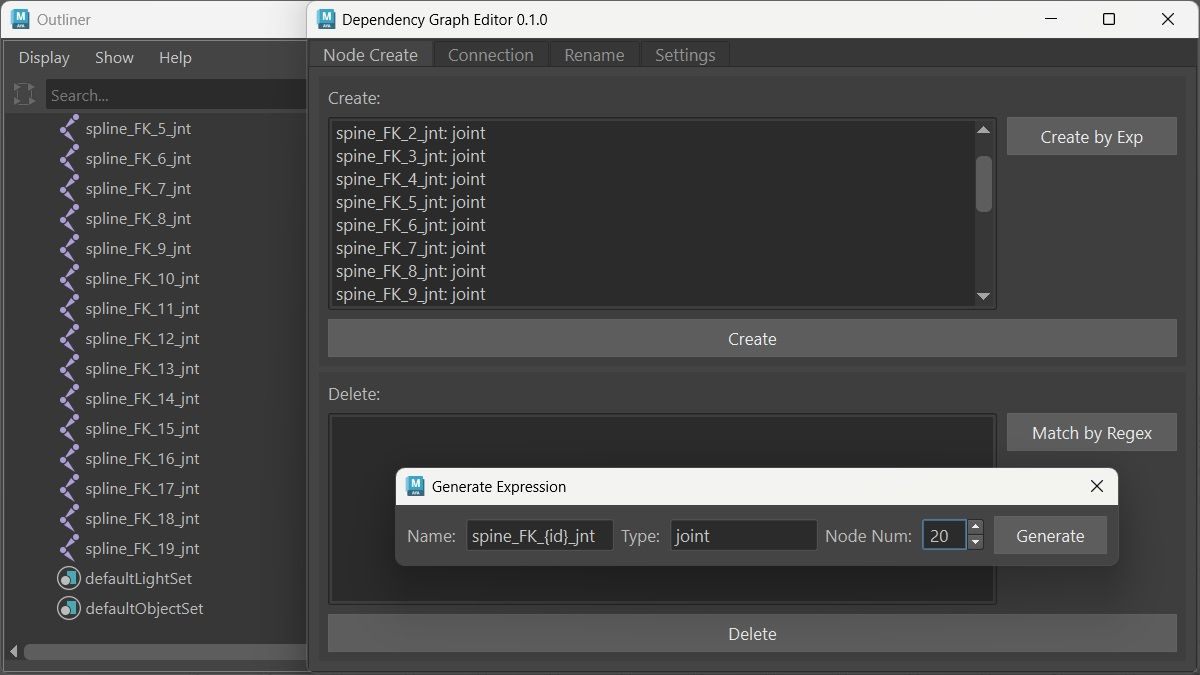Select spline_FK_4_jnt: joint in Create list
The width and height of the screenshot is (1200, 675).
click(x=411, y=179)
